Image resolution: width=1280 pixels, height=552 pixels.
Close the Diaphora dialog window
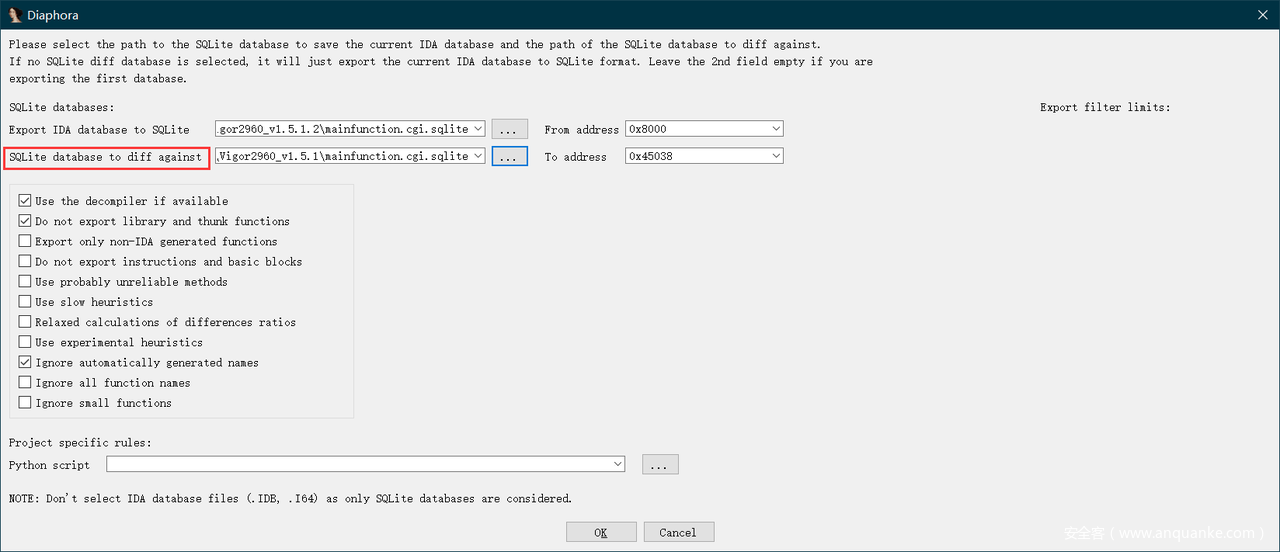point(1262,15)
